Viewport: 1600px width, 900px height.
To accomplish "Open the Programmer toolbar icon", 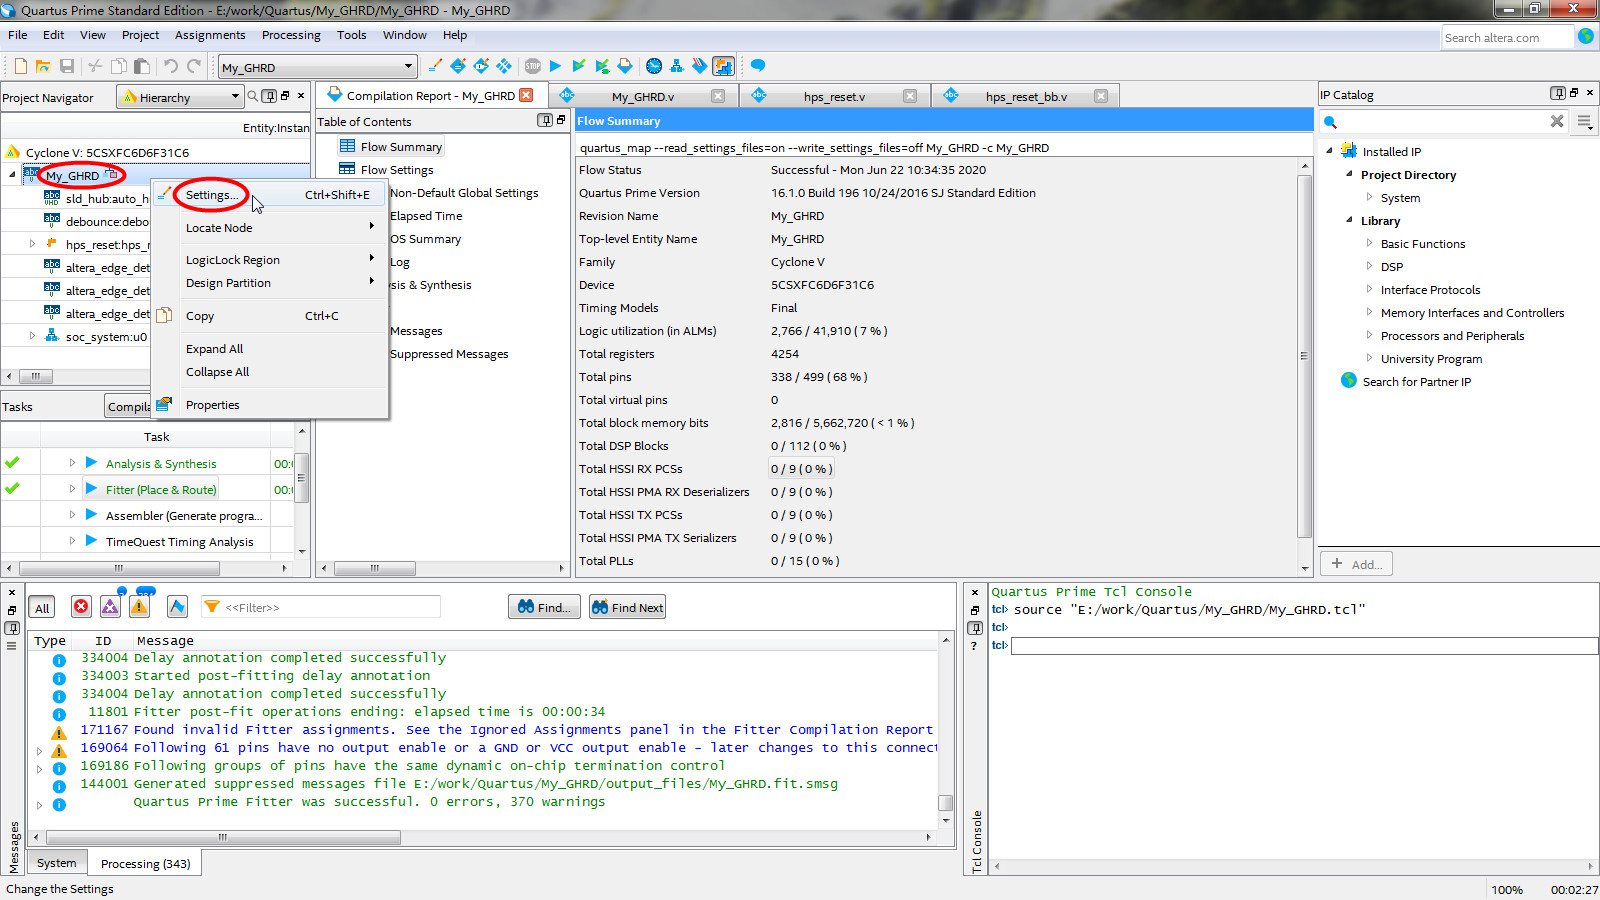I will (x=700, y=66).
